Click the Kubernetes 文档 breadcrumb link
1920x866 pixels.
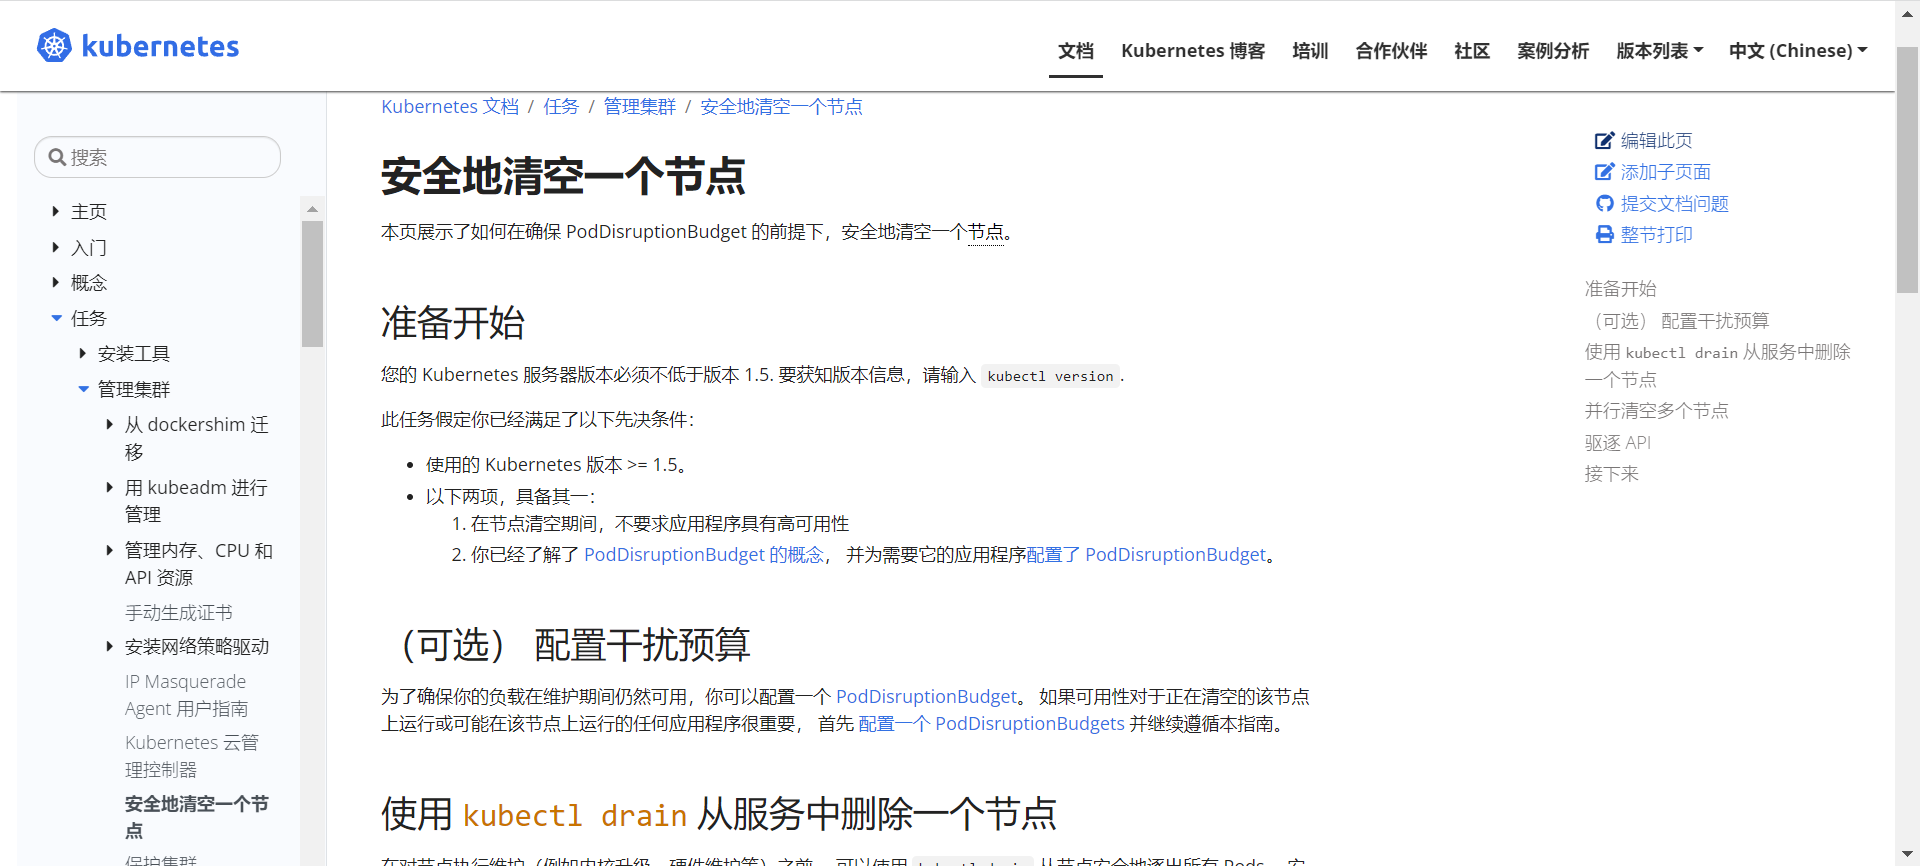click(x=450, y=107)
